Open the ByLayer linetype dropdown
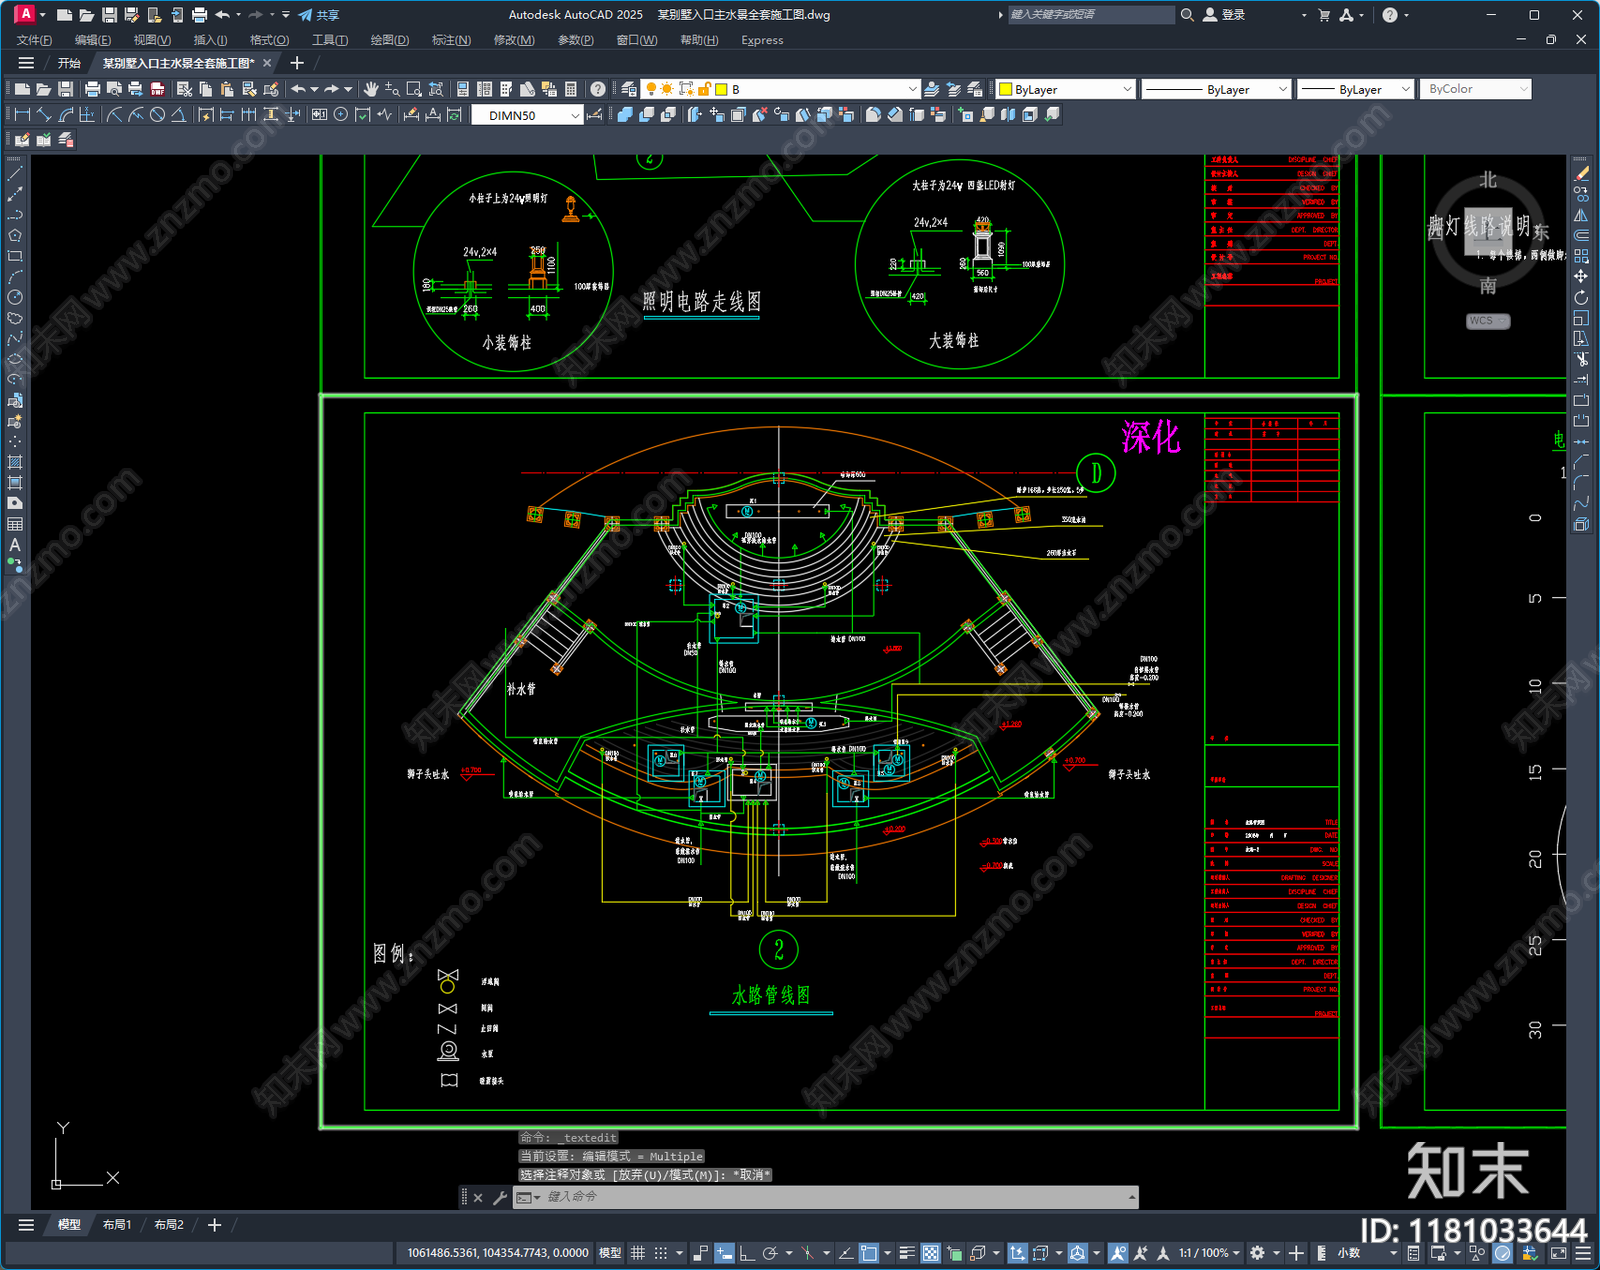This screenshot has height=1270, width=1600. point(1217,89)
